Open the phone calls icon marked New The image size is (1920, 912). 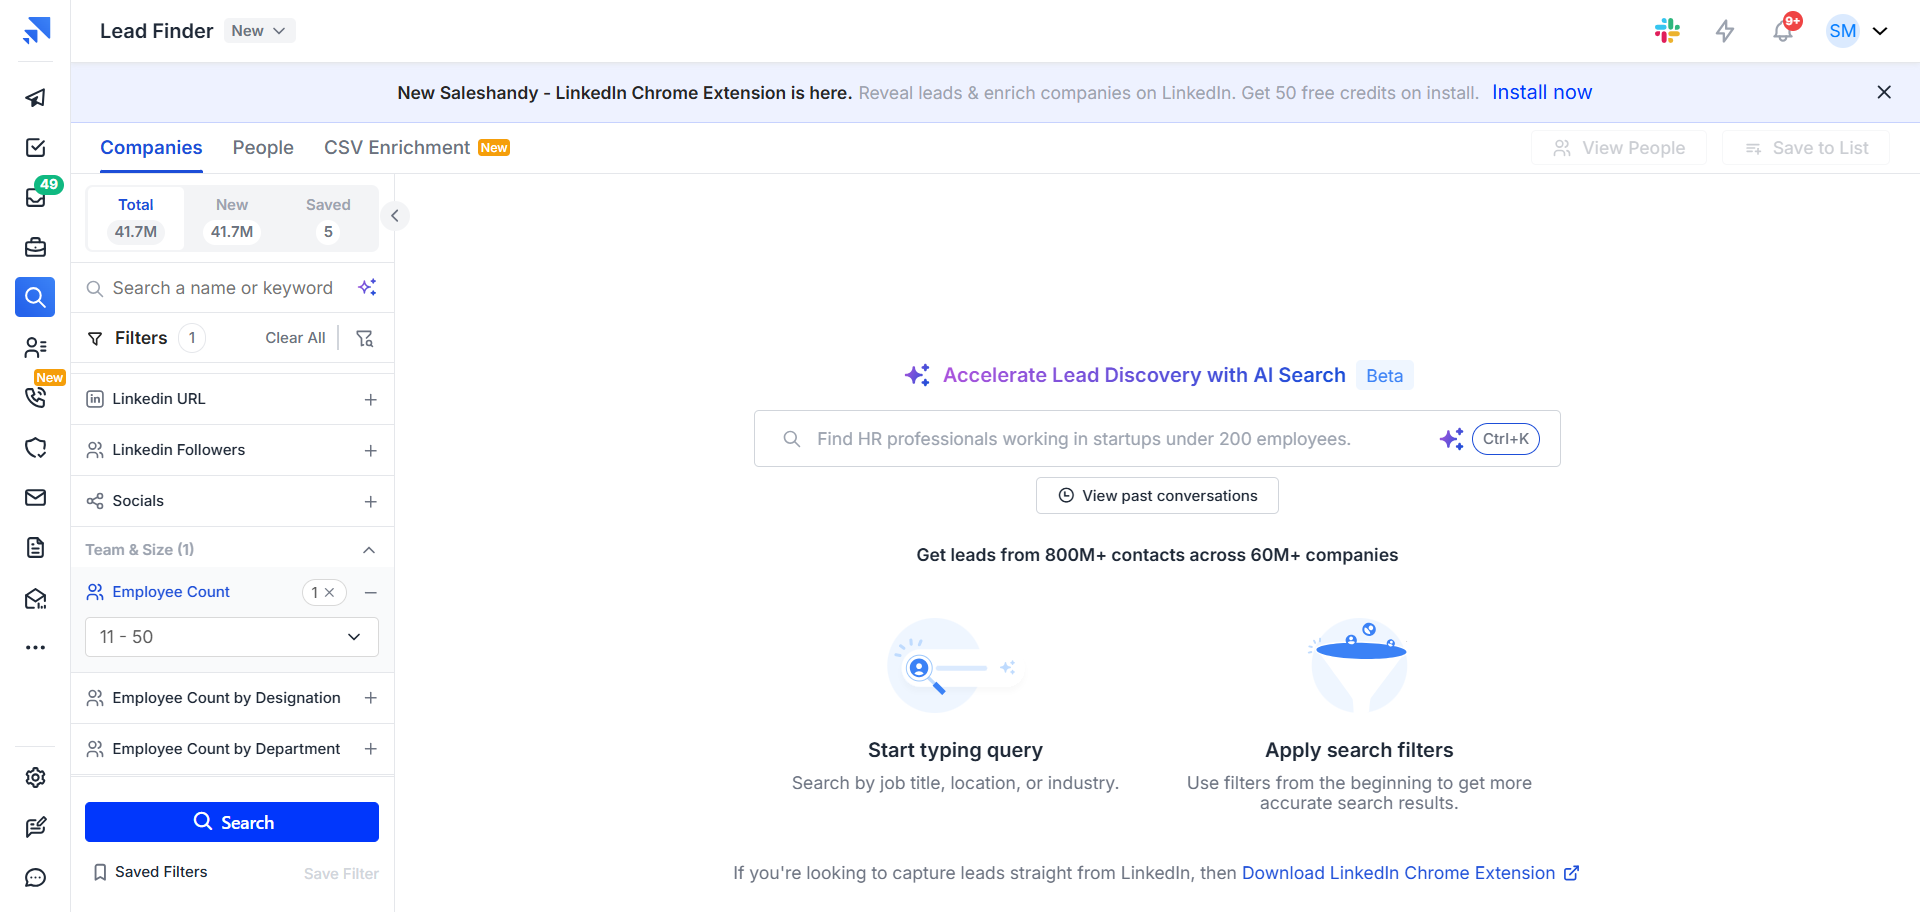point(36,397)
